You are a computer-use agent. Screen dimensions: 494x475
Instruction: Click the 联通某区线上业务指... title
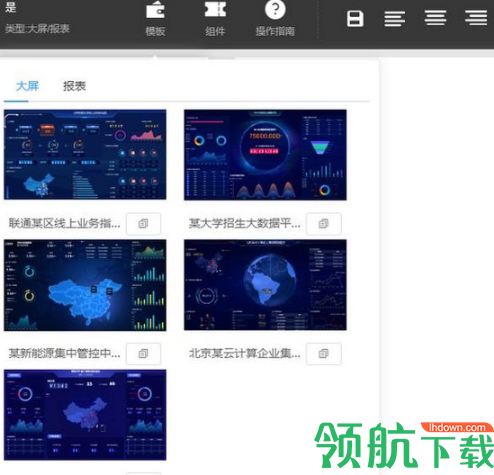65,223
